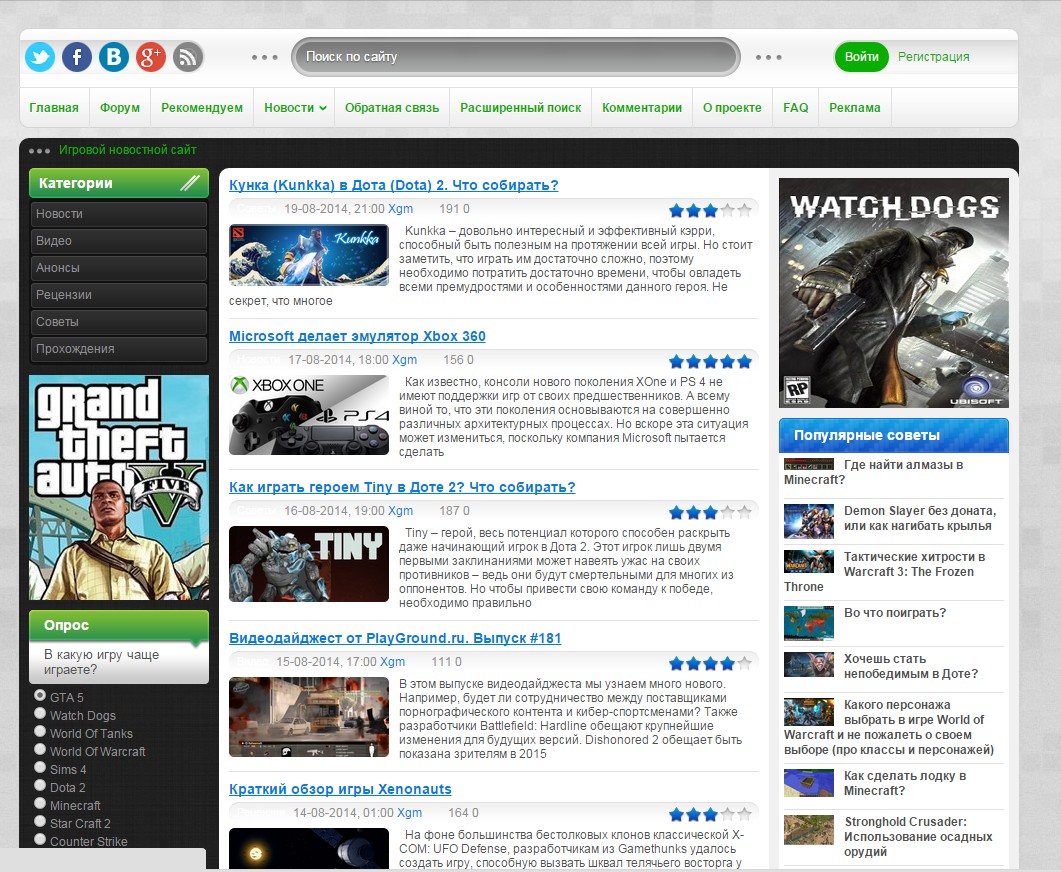
Task: Open the PlayGround.ru video digest #181 article
Action: click(395, 638)
